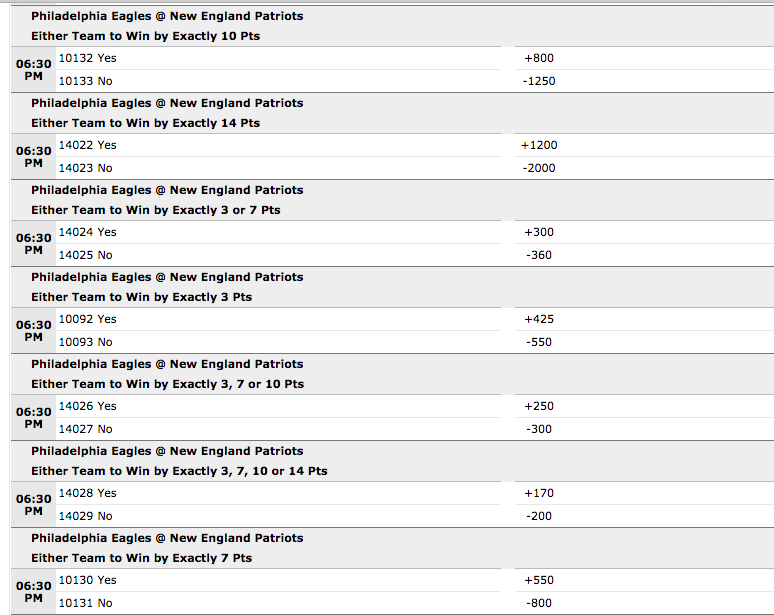
Task: Pick +550 odds for 10130 Yes
Action: pyautogui.click(x=539, y=580)
